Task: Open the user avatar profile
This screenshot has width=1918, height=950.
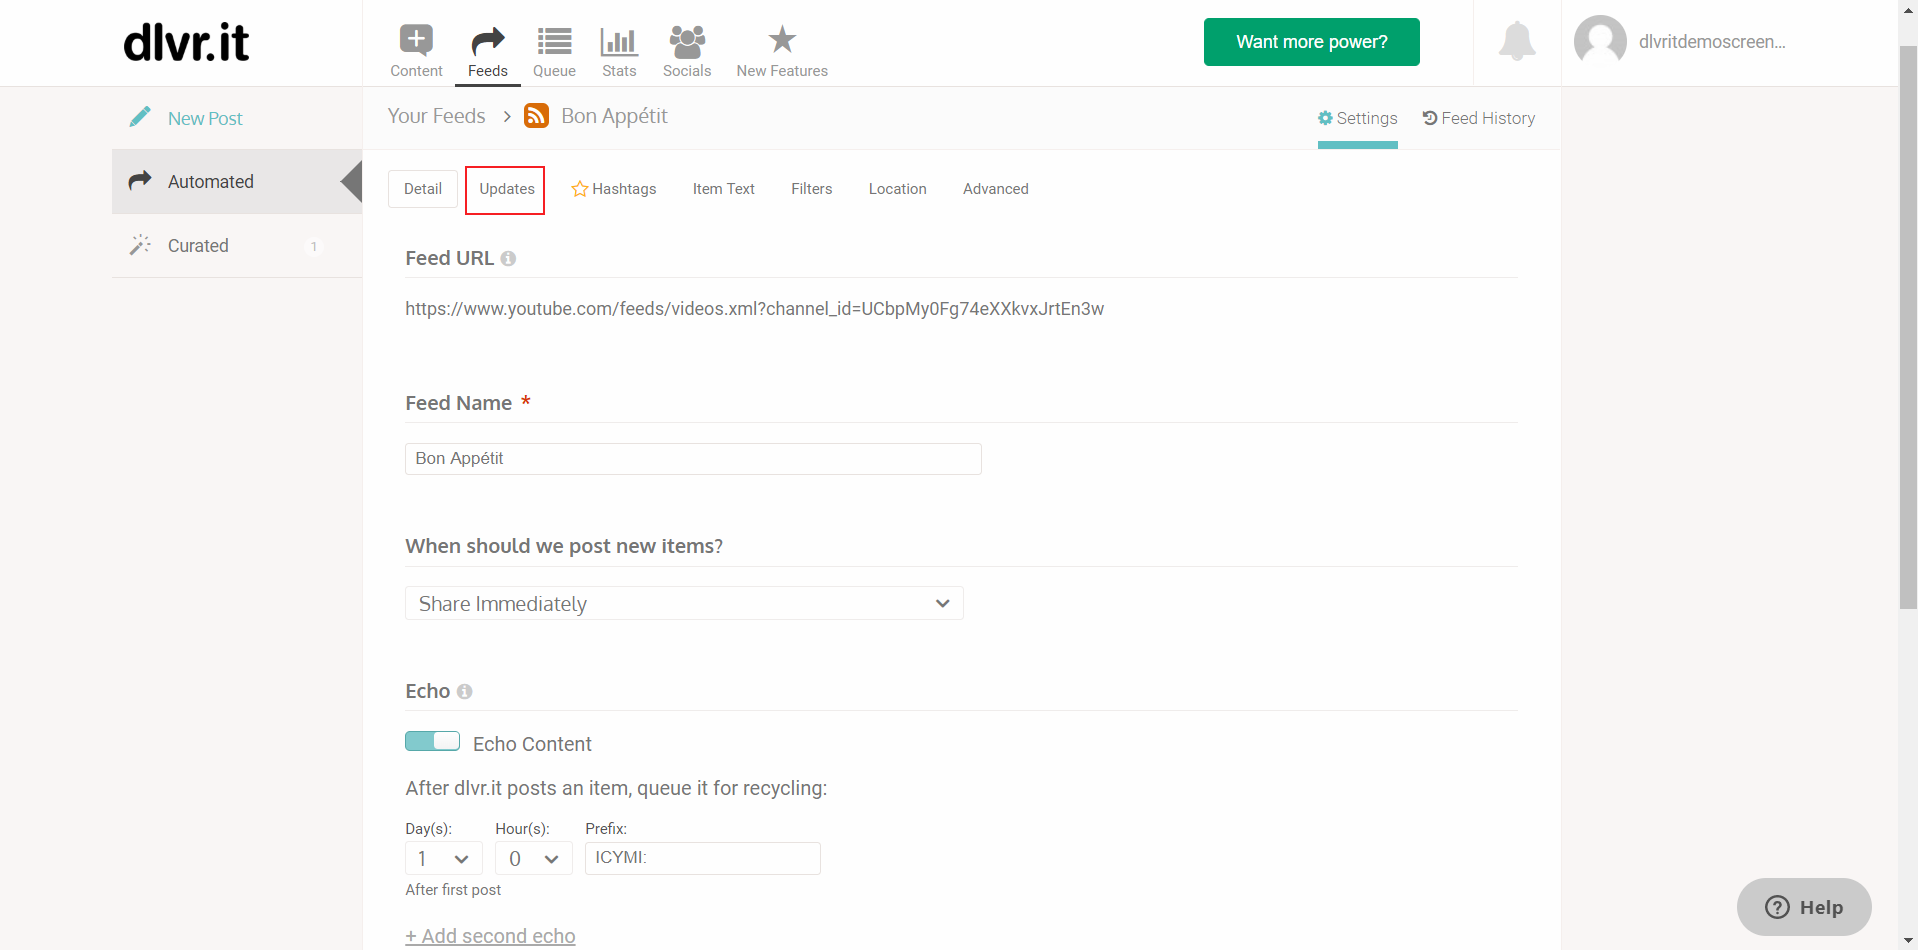Action: point(1600,42)
